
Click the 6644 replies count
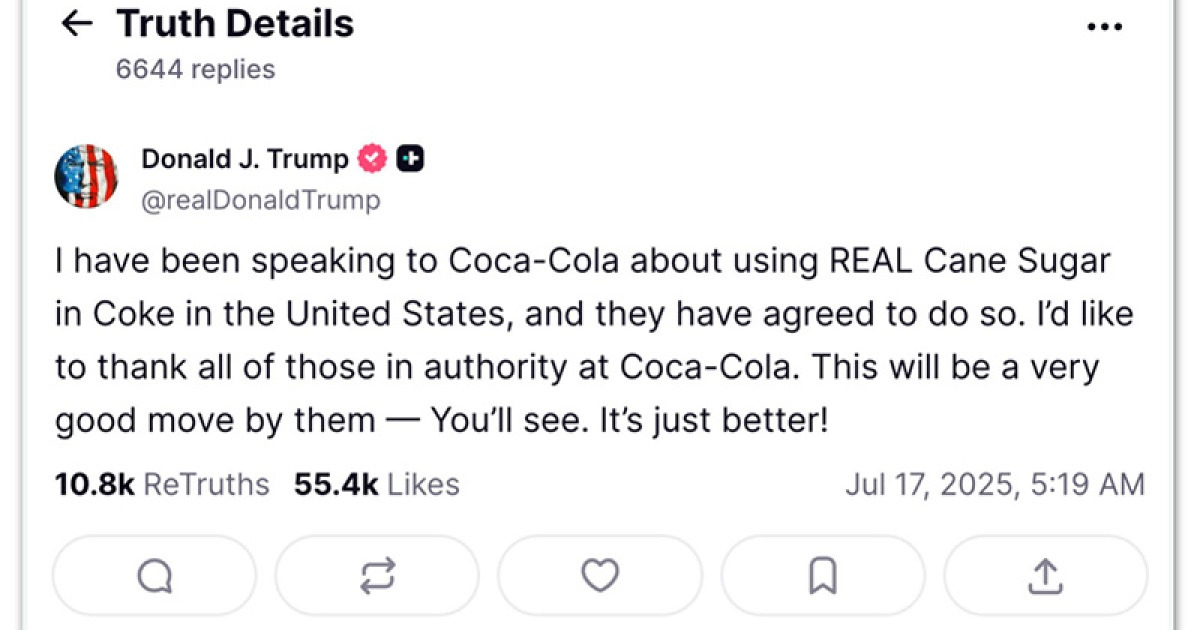[195, 69]
